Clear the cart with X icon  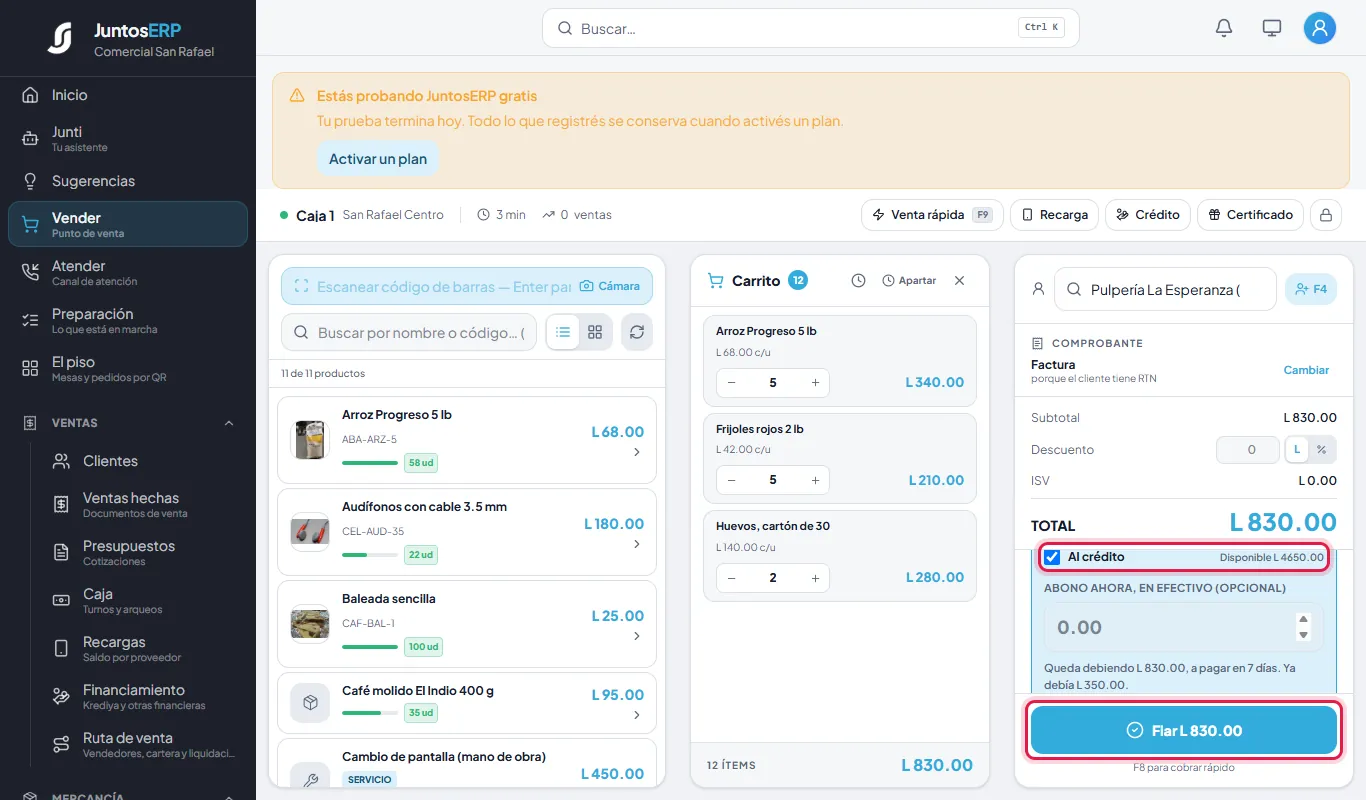coord(960,281)
